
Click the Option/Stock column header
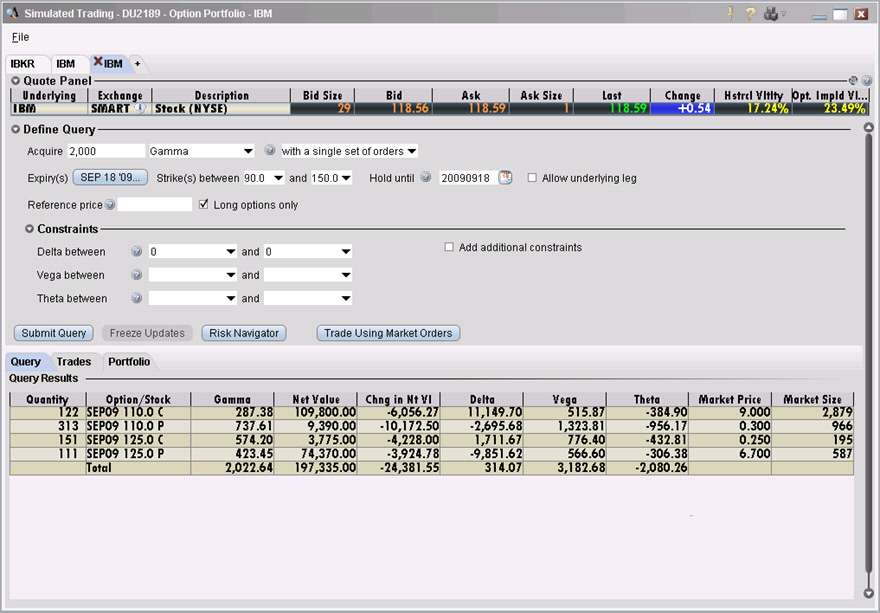(x=138, y=399)
